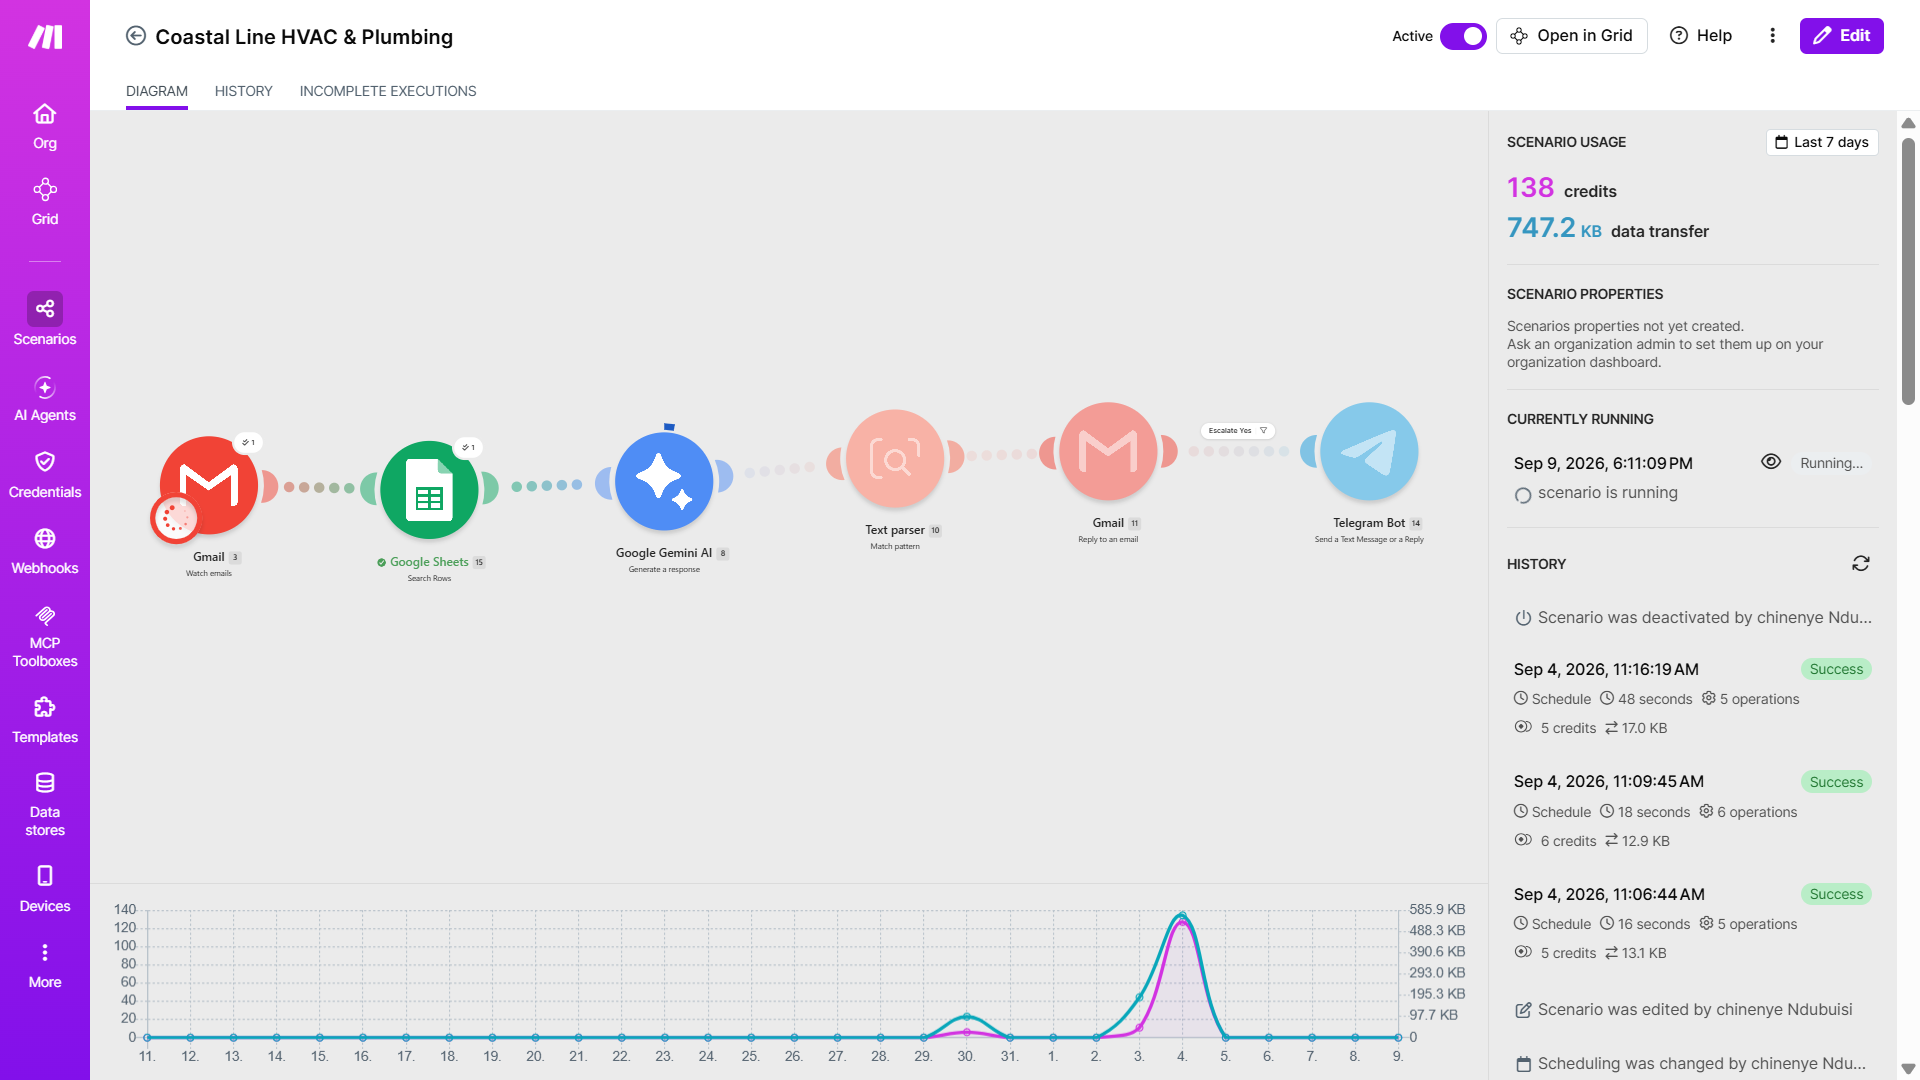Click Open in Grid button

coord(1571,36)
